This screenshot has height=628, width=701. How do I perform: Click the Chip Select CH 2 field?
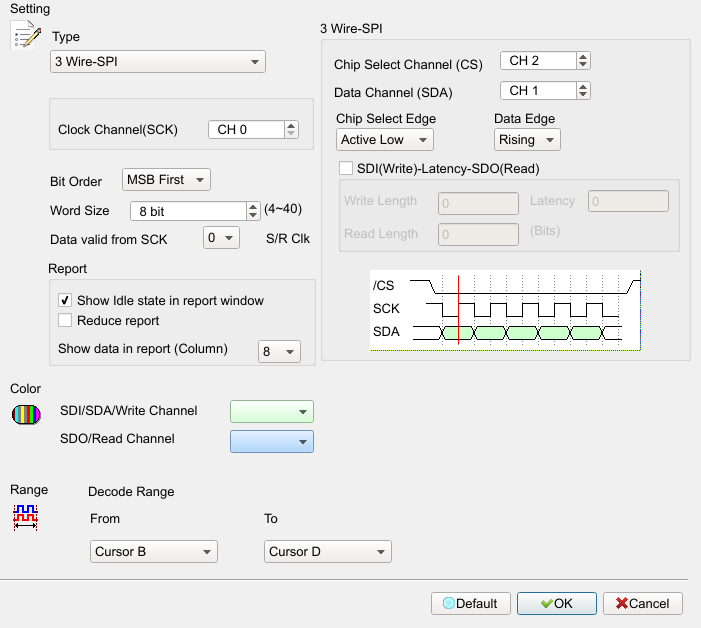pos(538,61)
